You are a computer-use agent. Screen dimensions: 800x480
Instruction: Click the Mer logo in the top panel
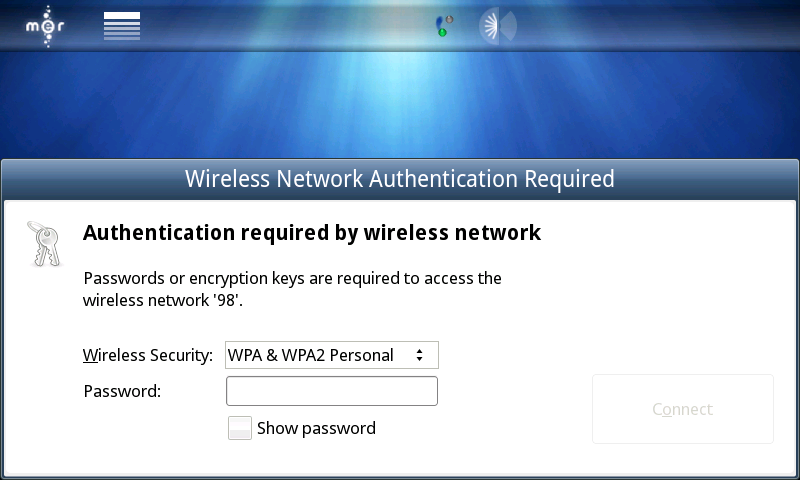coord(45,26)
